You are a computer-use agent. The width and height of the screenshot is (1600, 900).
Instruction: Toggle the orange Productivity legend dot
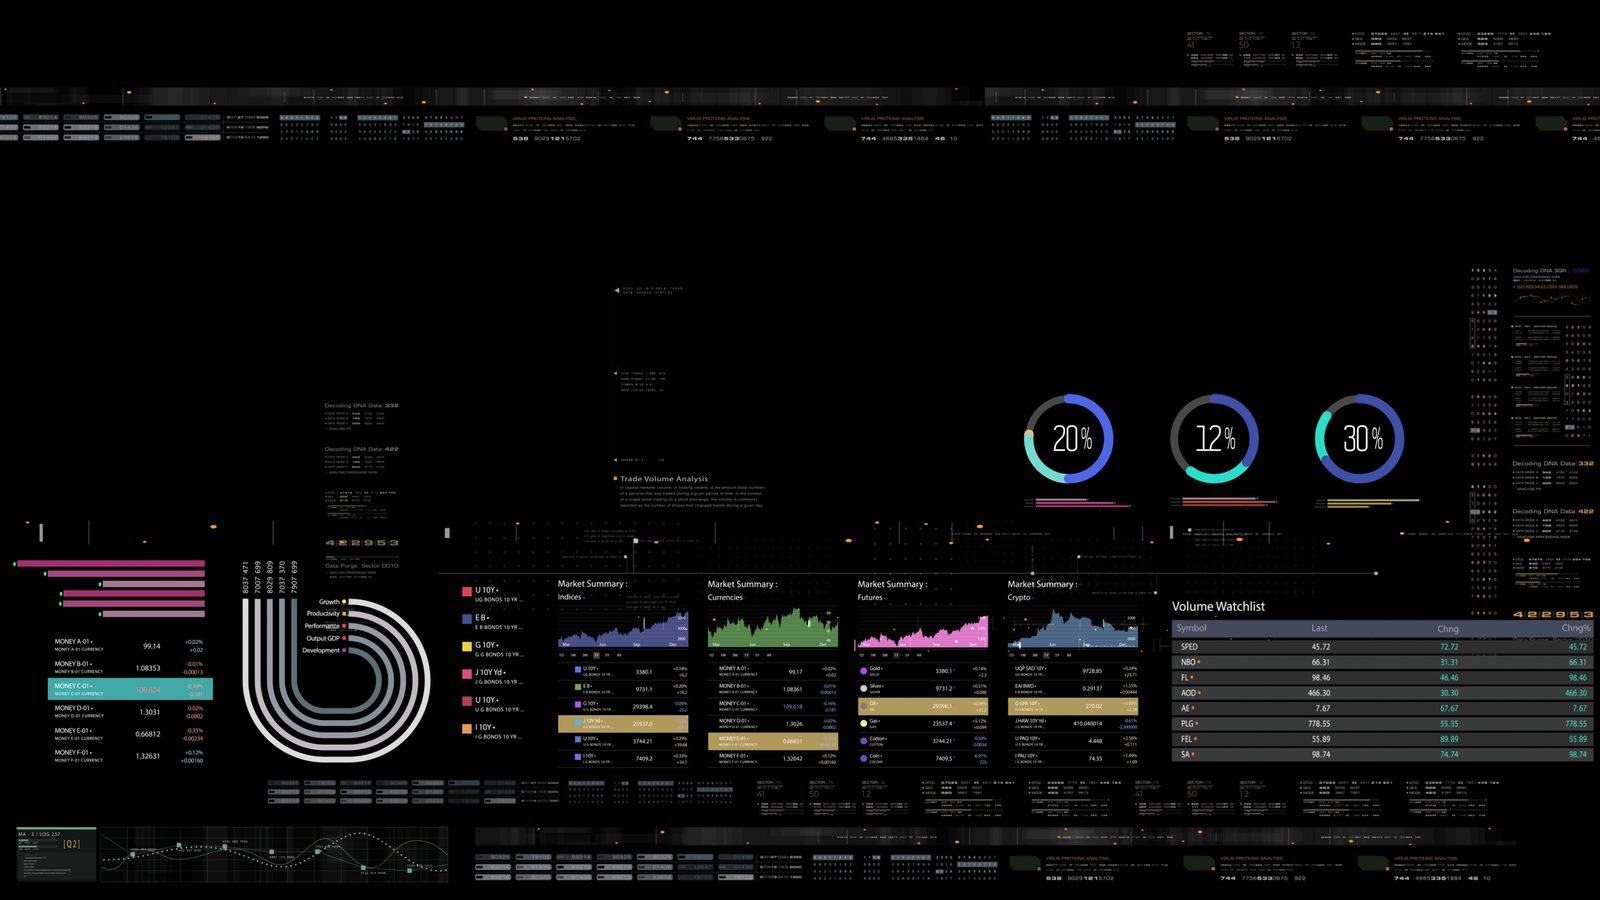[x=345, y=614]
